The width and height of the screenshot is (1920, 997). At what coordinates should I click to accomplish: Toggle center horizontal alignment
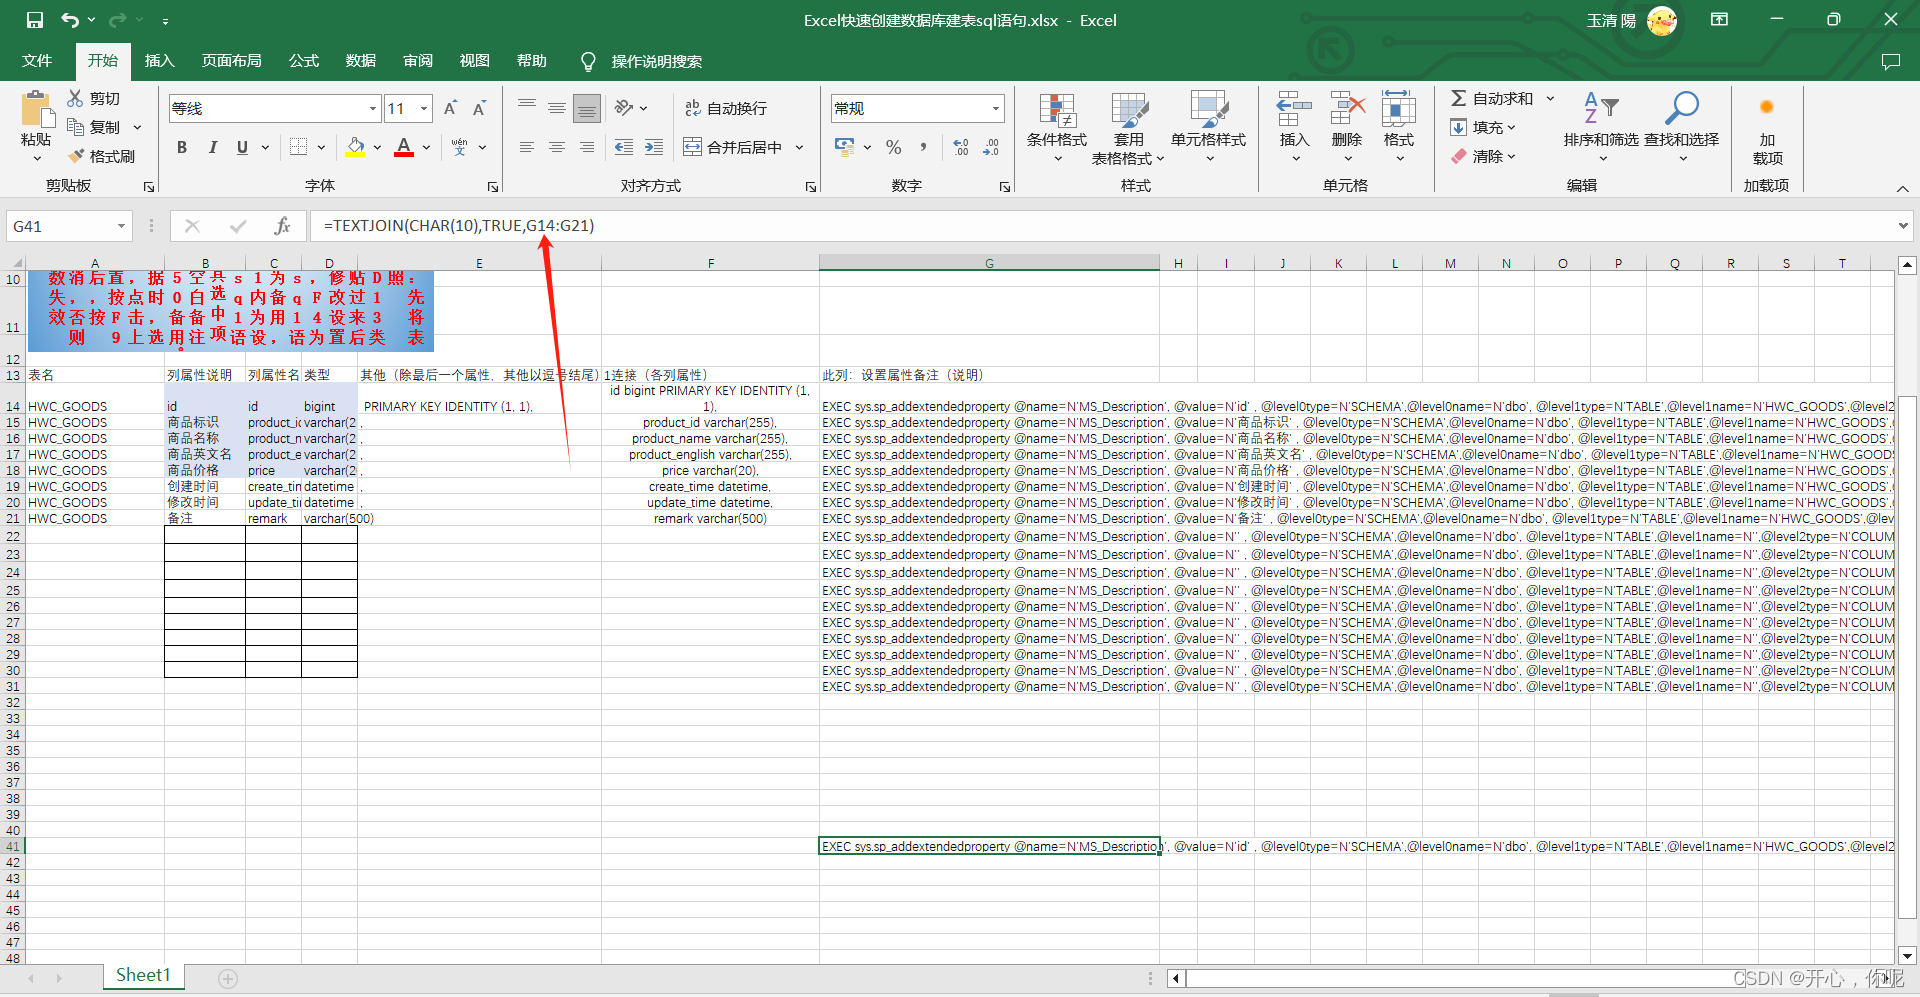click(557, 147)
